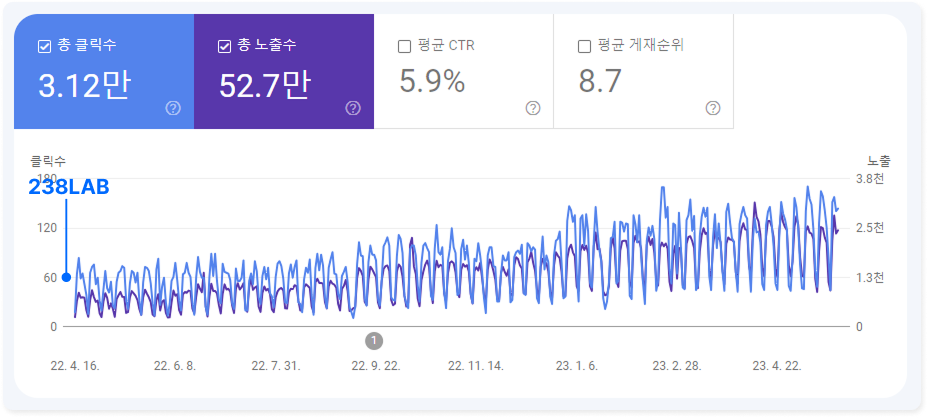Click the 1.3천 right axis label

pyautogui.click(x=870, y=278)
